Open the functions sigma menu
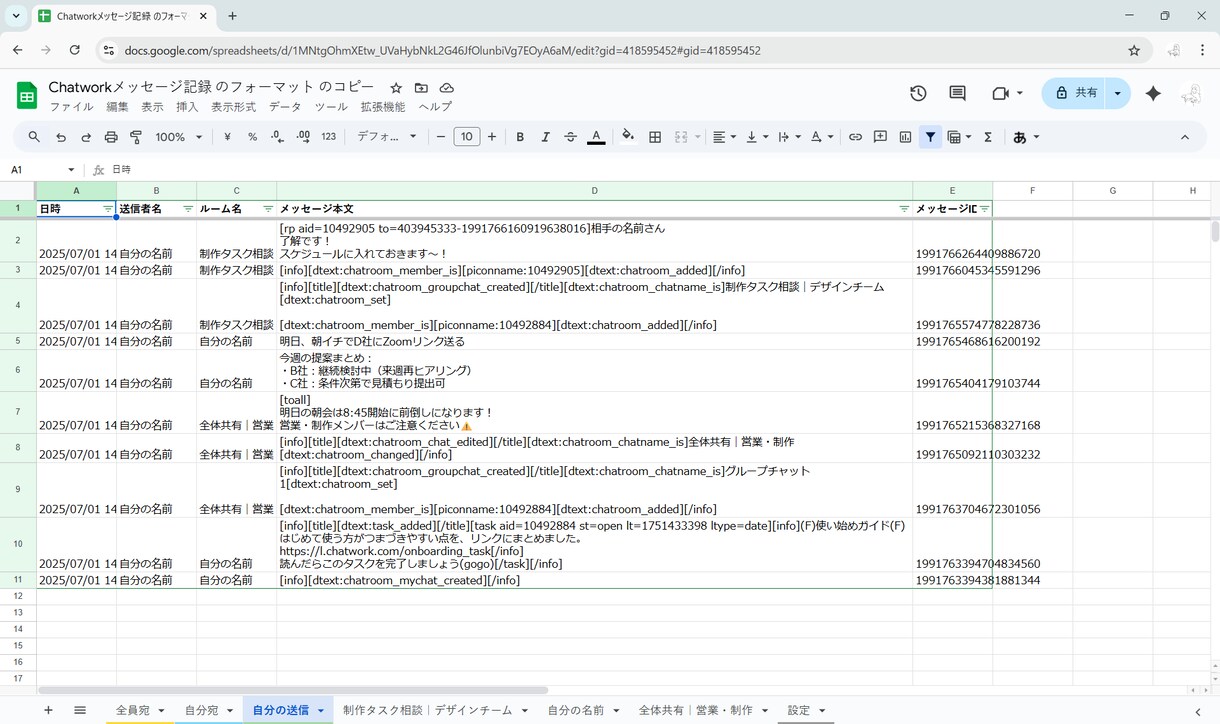 [x=987, y=137]
